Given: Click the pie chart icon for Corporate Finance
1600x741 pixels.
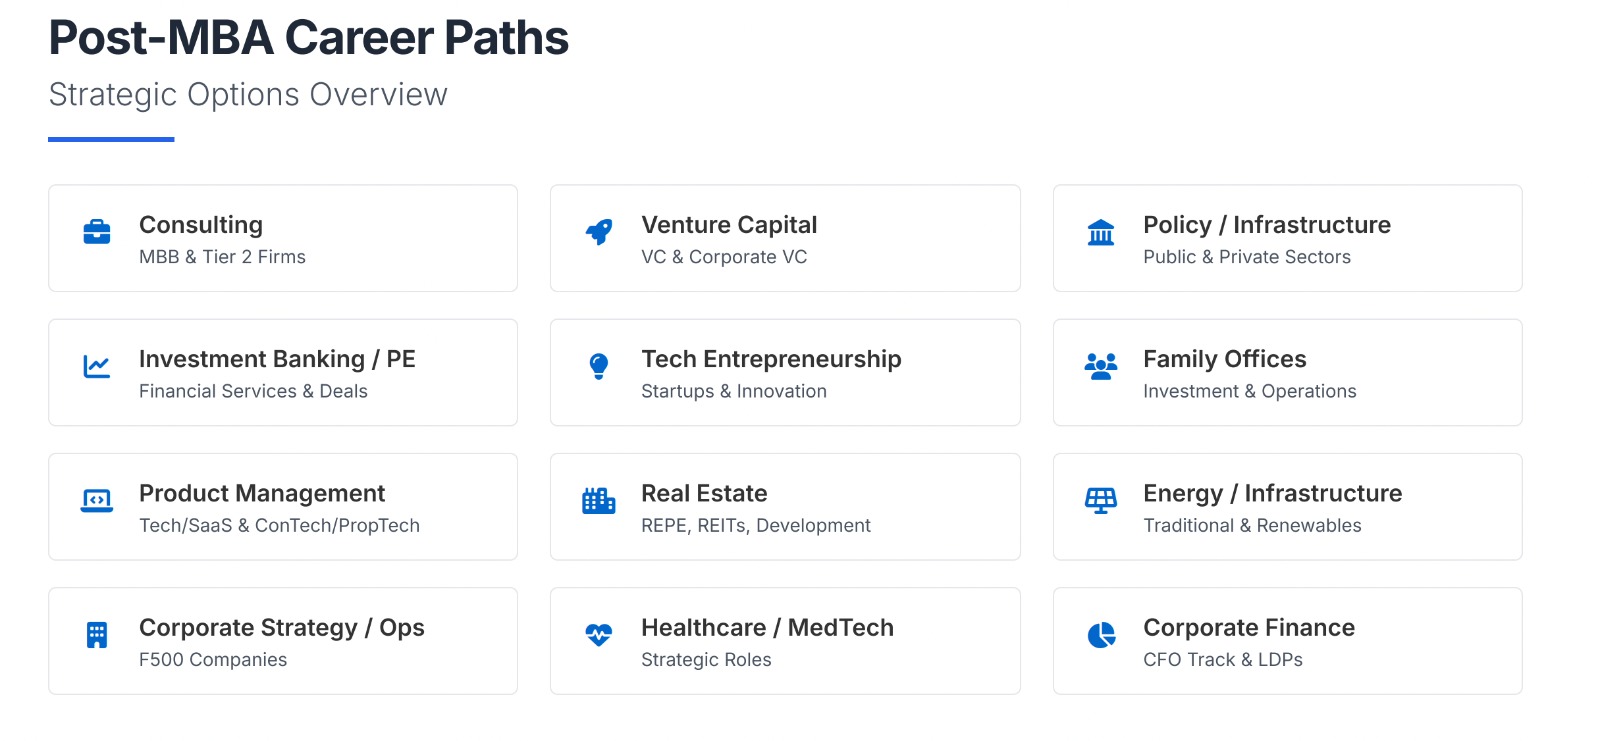Looking at the screenshot, I should (1101, 635).
